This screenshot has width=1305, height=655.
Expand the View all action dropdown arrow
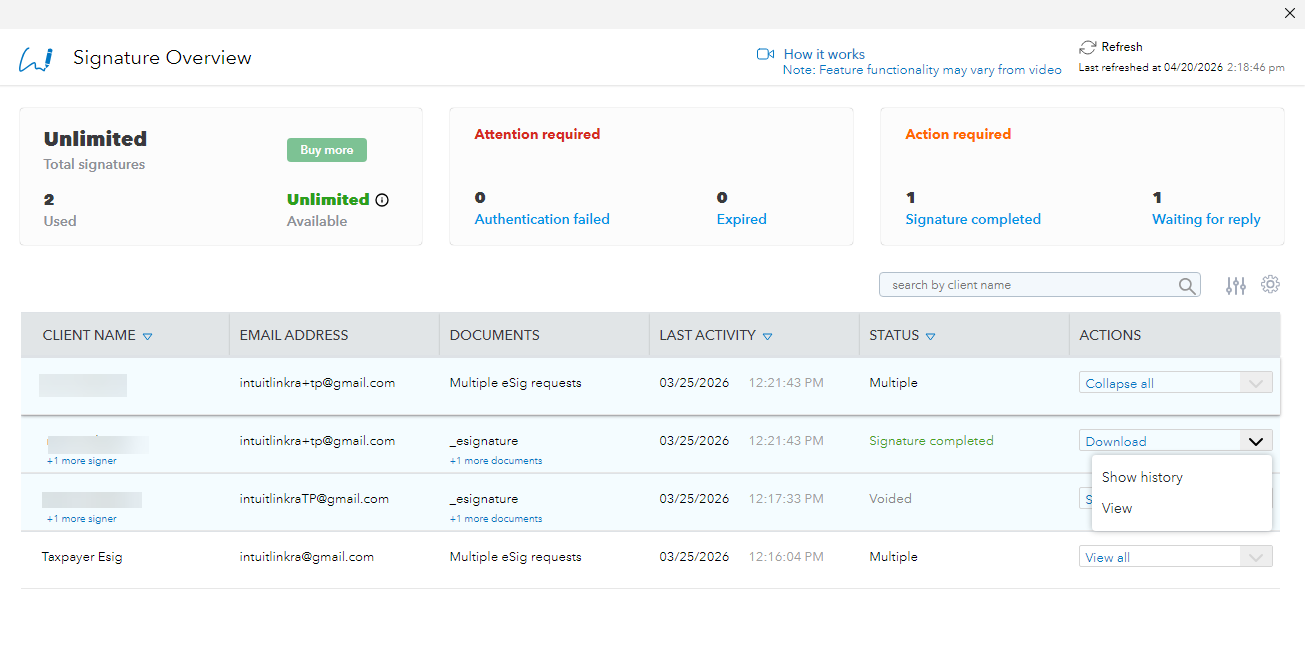point(1256,557)
